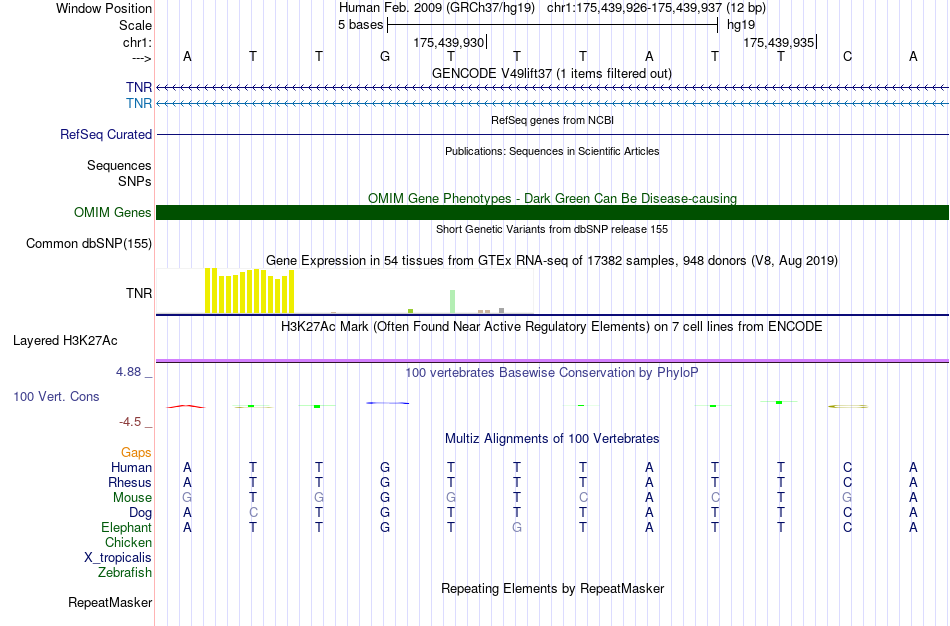Click the -4.5 lower scale value
Viewport: 950px width, 626px height.
(130, 422)
